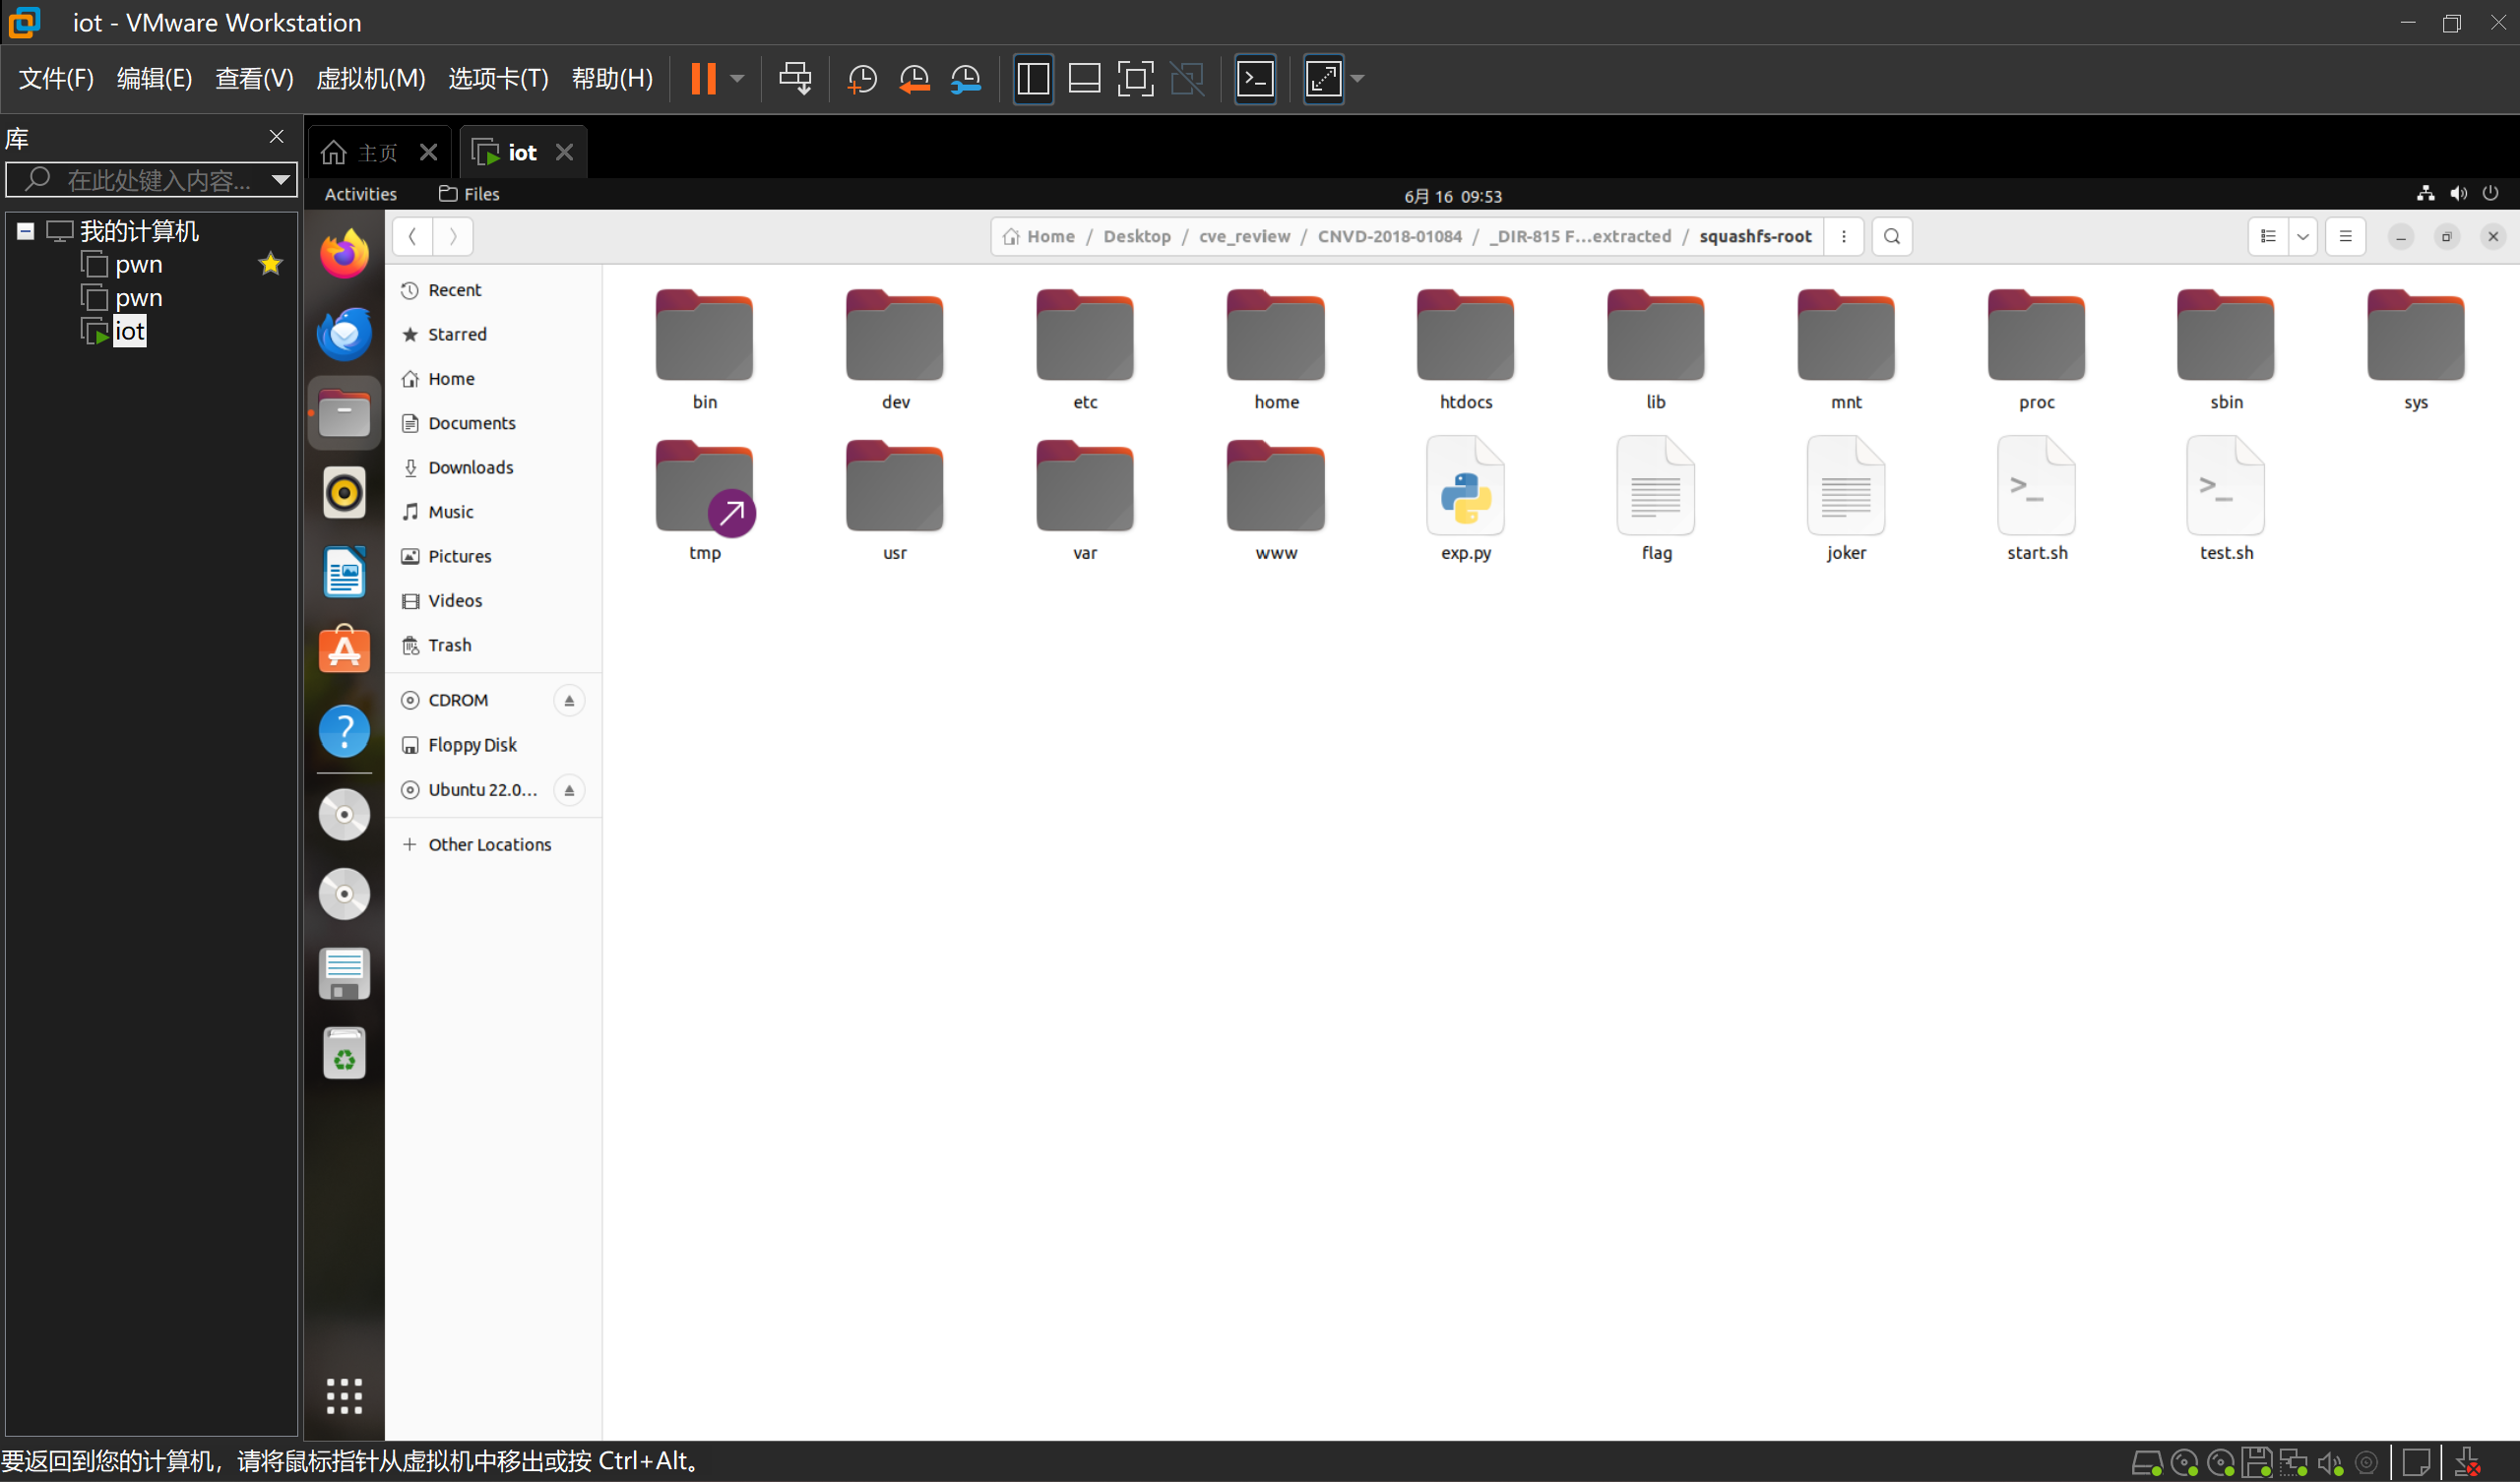The image size is (2520, 1482).
Task: Collapse the 我的计算机 tree node
Action: tap(26, 231)
